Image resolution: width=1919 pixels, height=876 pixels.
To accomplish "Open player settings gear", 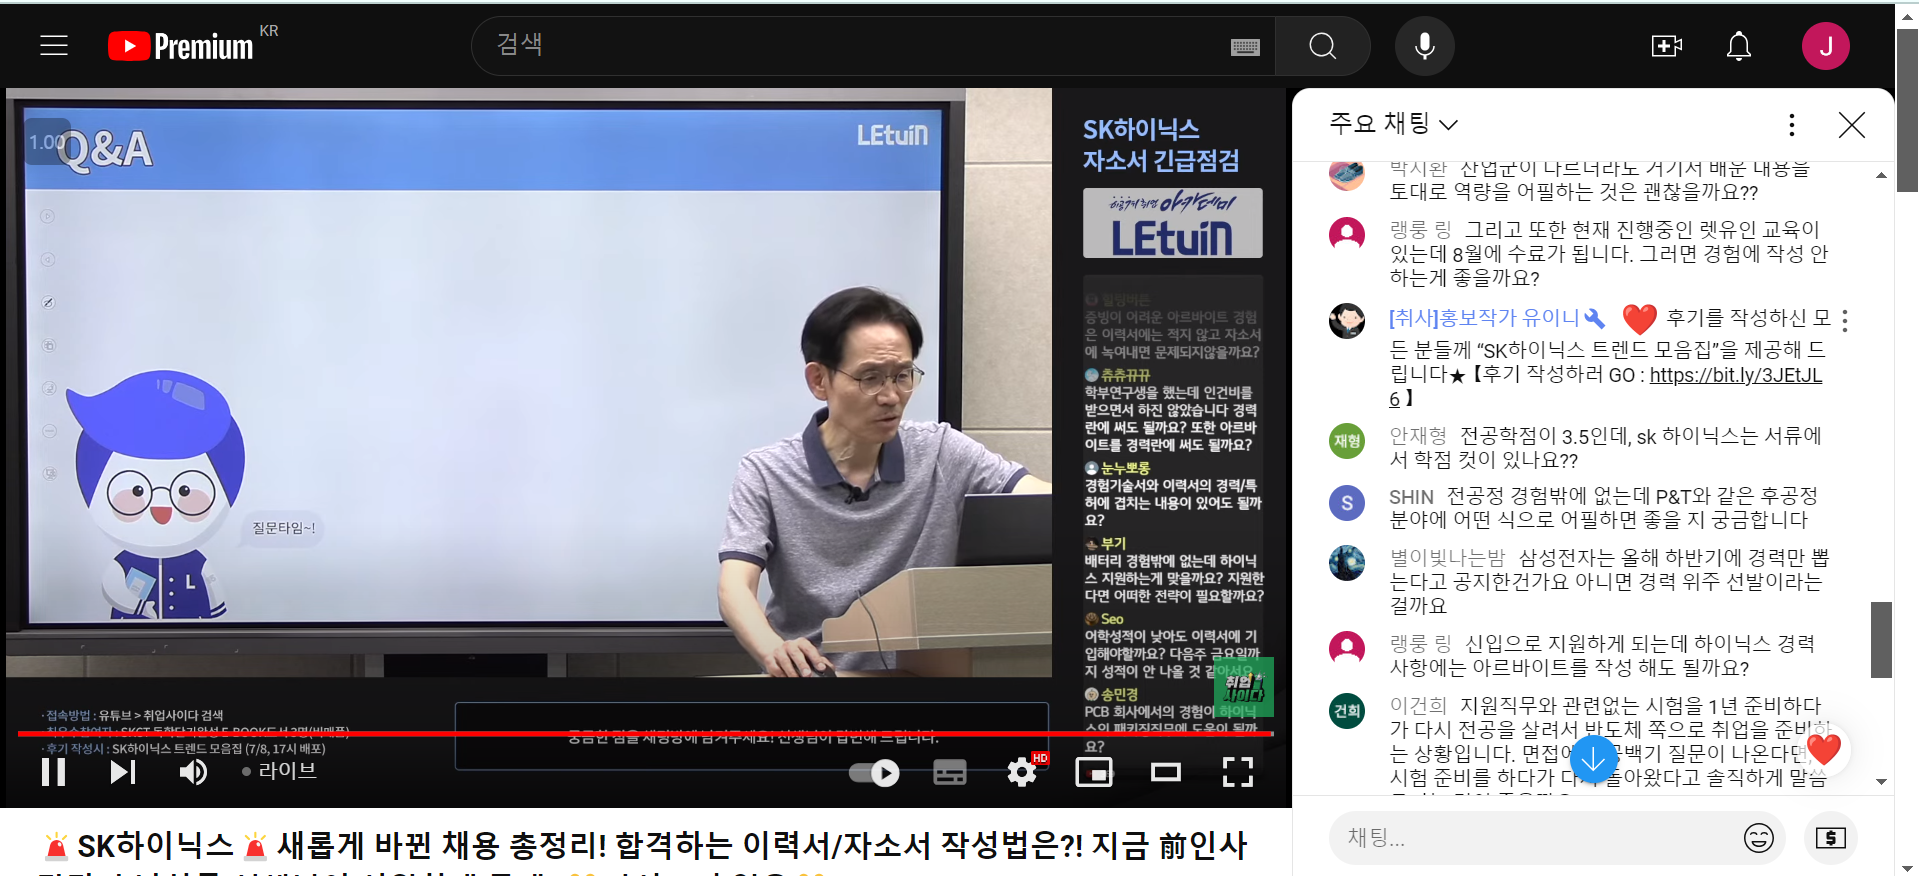I will tap(1022, 772).
